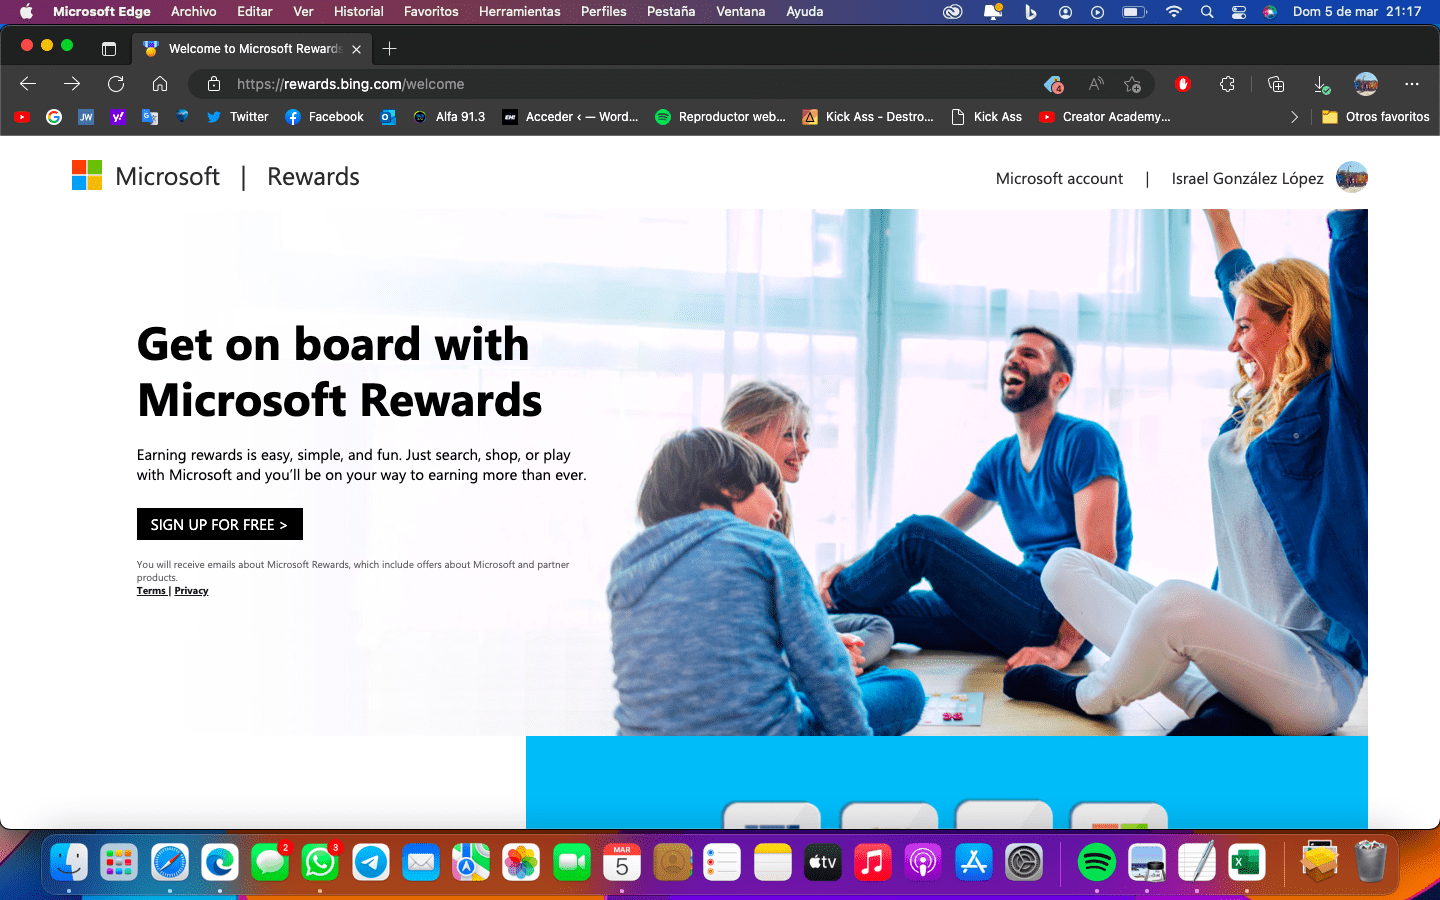Open a new tab

pyautogui.click(x=390, y=48)
